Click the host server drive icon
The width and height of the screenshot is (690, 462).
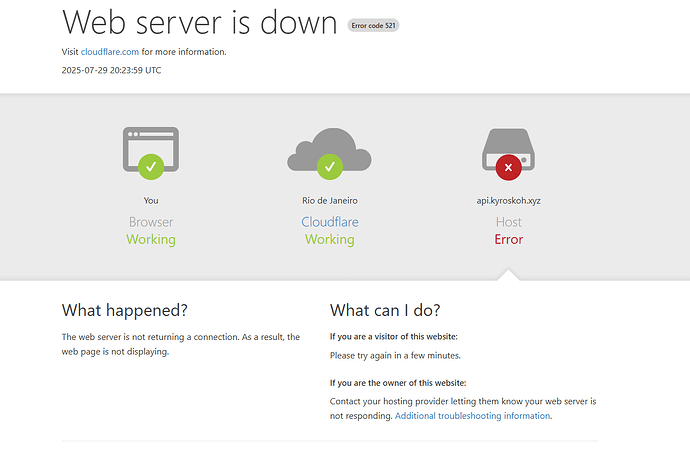508,154
